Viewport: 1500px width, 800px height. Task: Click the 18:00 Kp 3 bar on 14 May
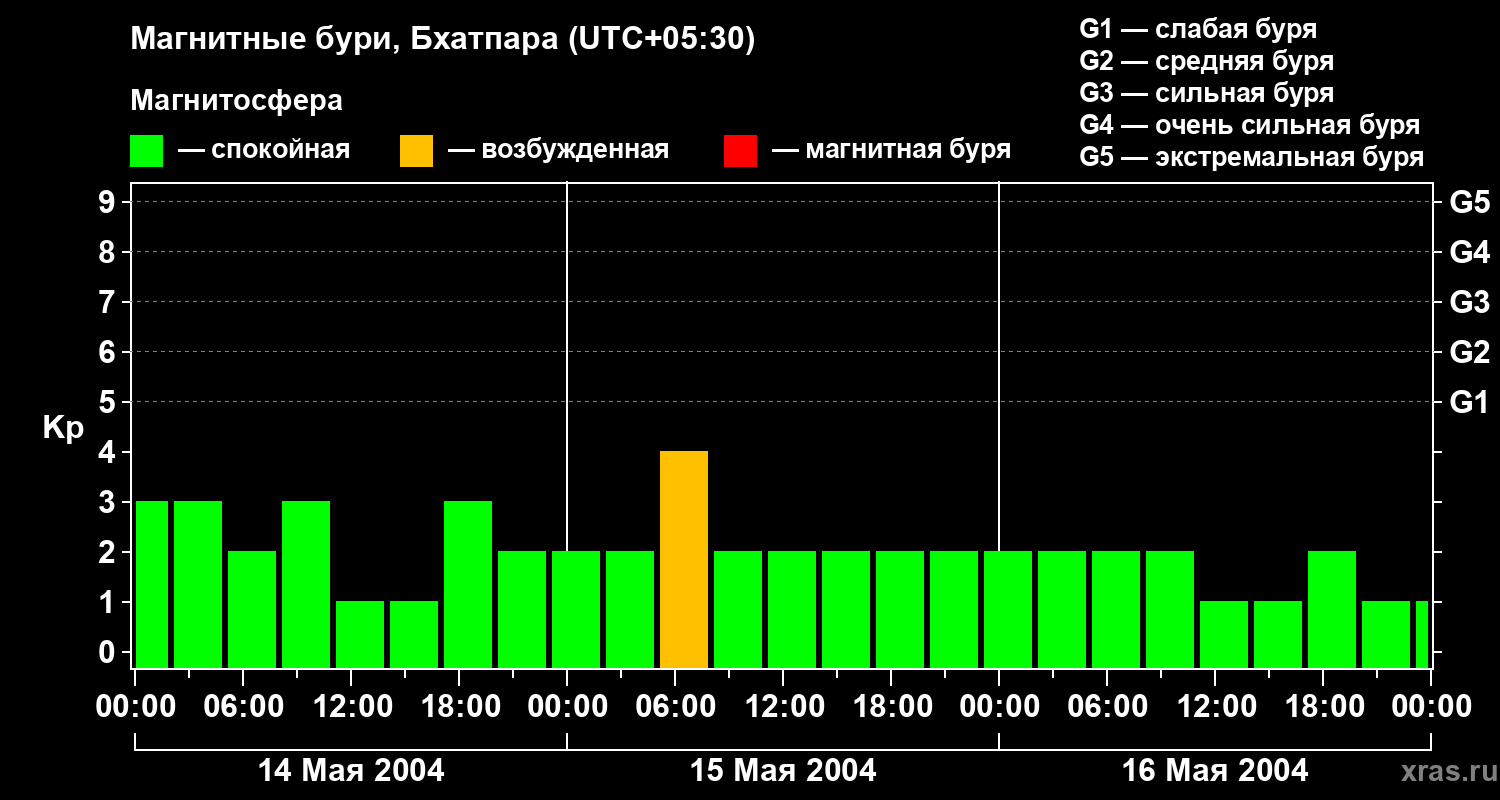click(468, 584)
